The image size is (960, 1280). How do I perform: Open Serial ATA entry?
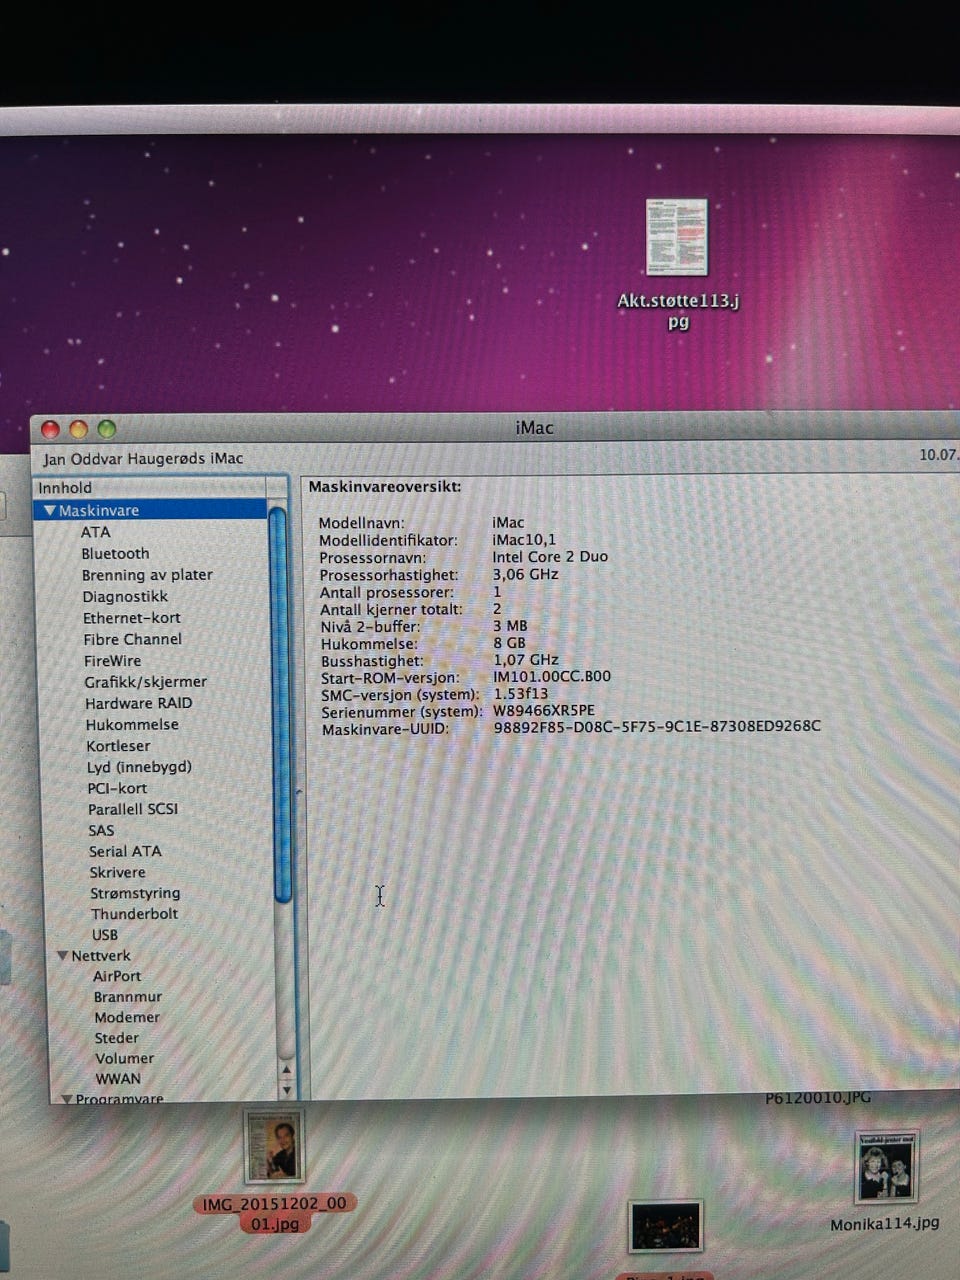[x=125, y=851]
